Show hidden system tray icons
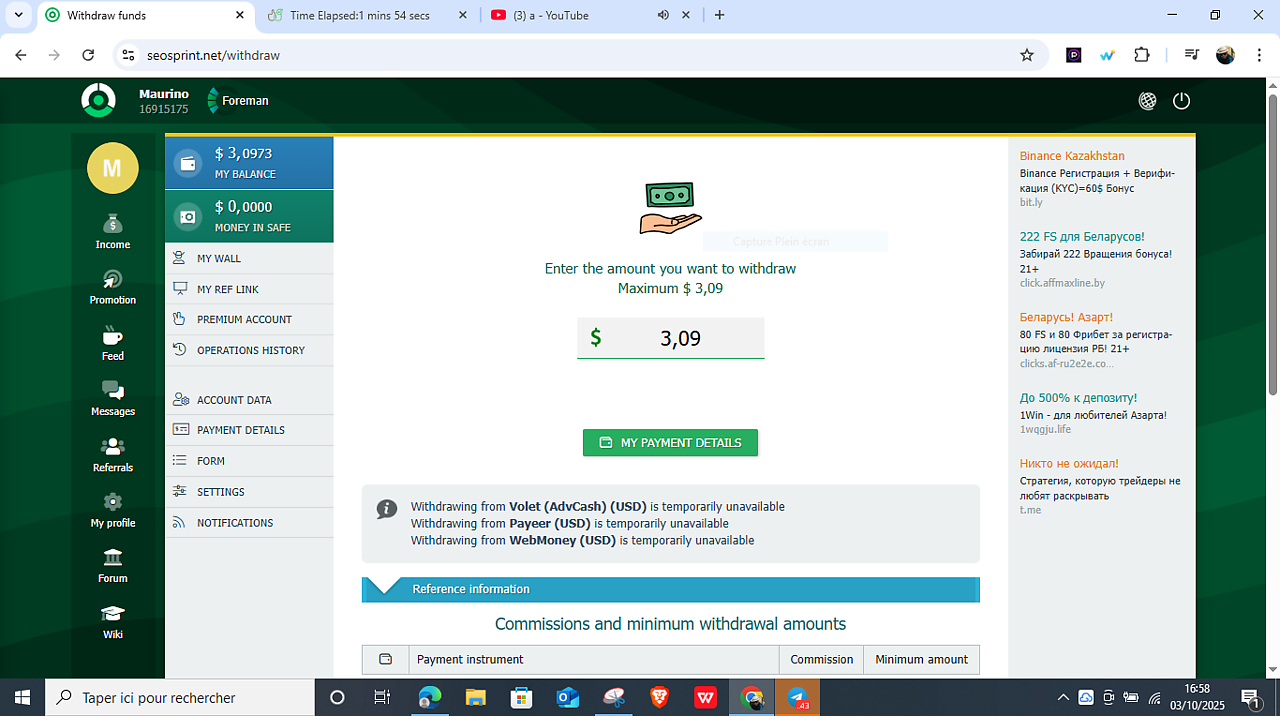 pos(1062,698)
